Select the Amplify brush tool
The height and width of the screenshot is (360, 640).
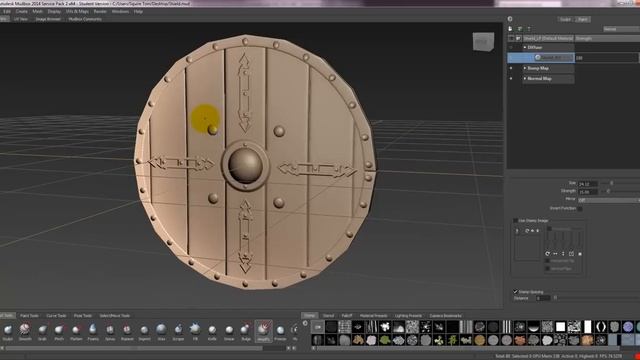263,331
